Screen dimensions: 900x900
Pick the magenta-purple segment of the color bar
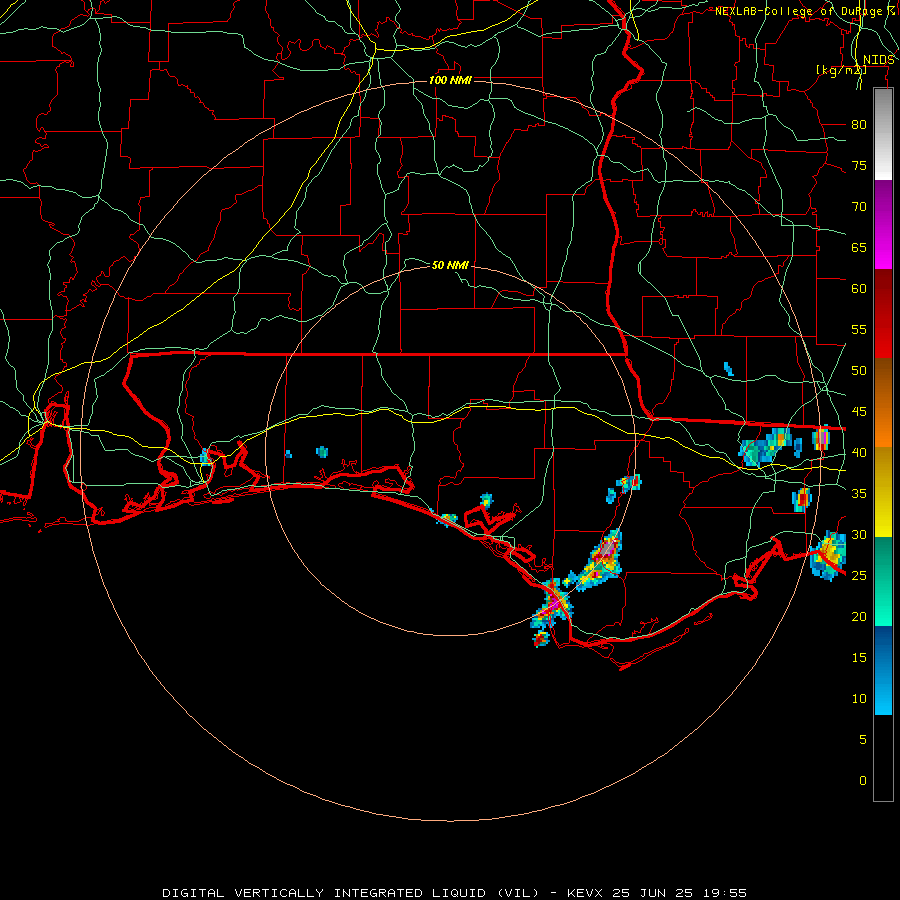883,224
